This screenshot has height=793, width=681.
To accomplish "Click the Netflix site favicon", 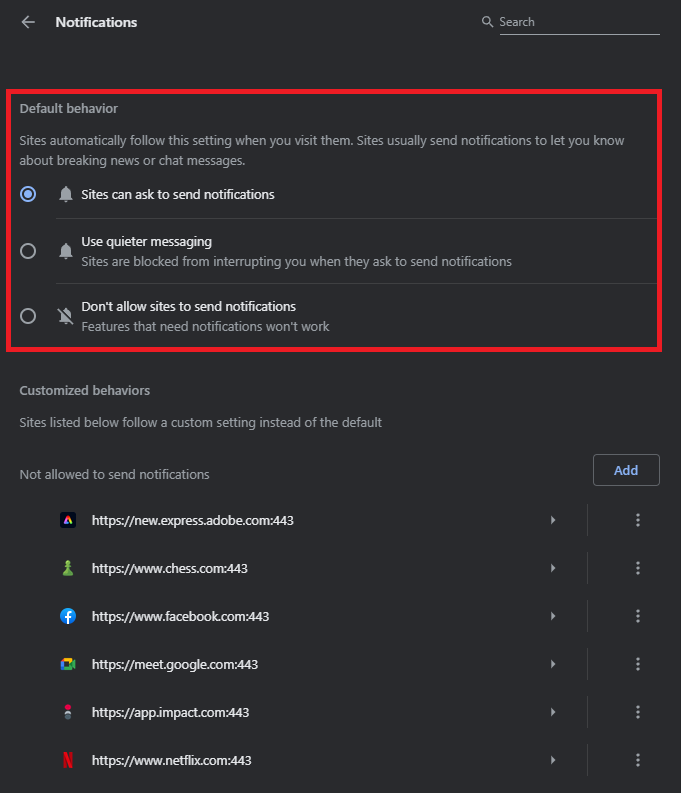I will coord(68,760).
